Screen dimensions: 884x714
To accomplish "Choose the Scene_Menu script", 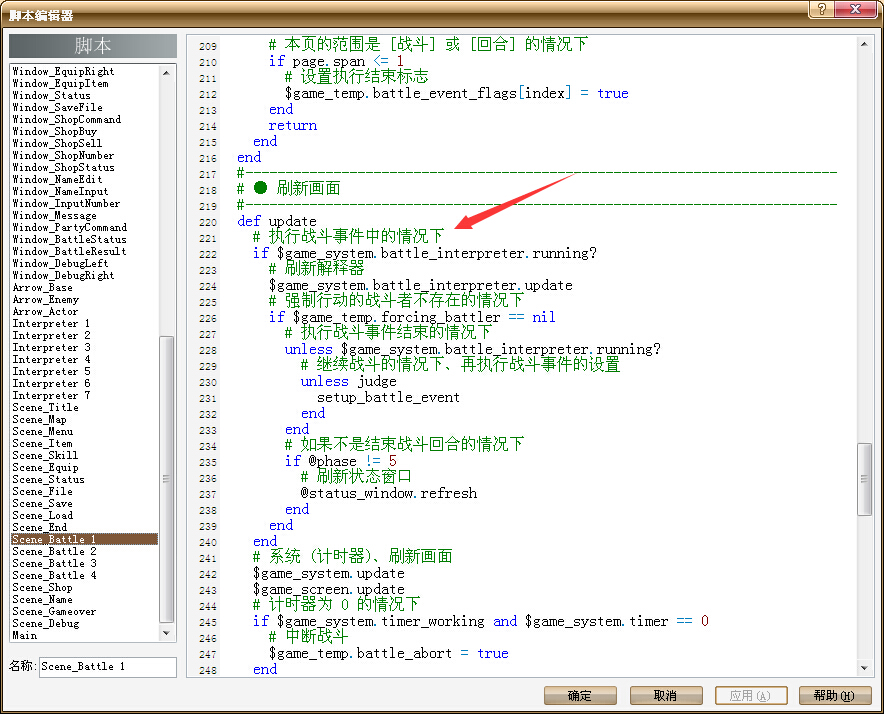I will (43, 431).
